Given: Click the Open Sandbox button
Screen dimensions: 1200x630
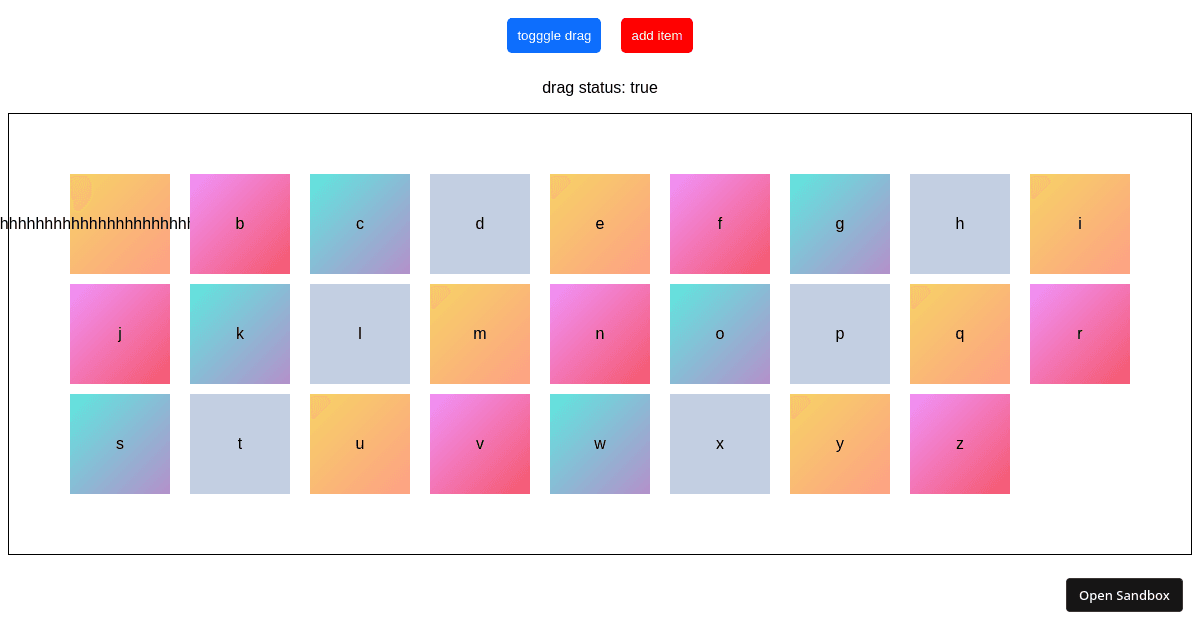Looking at the screenshot, I should coord(1124,595).
